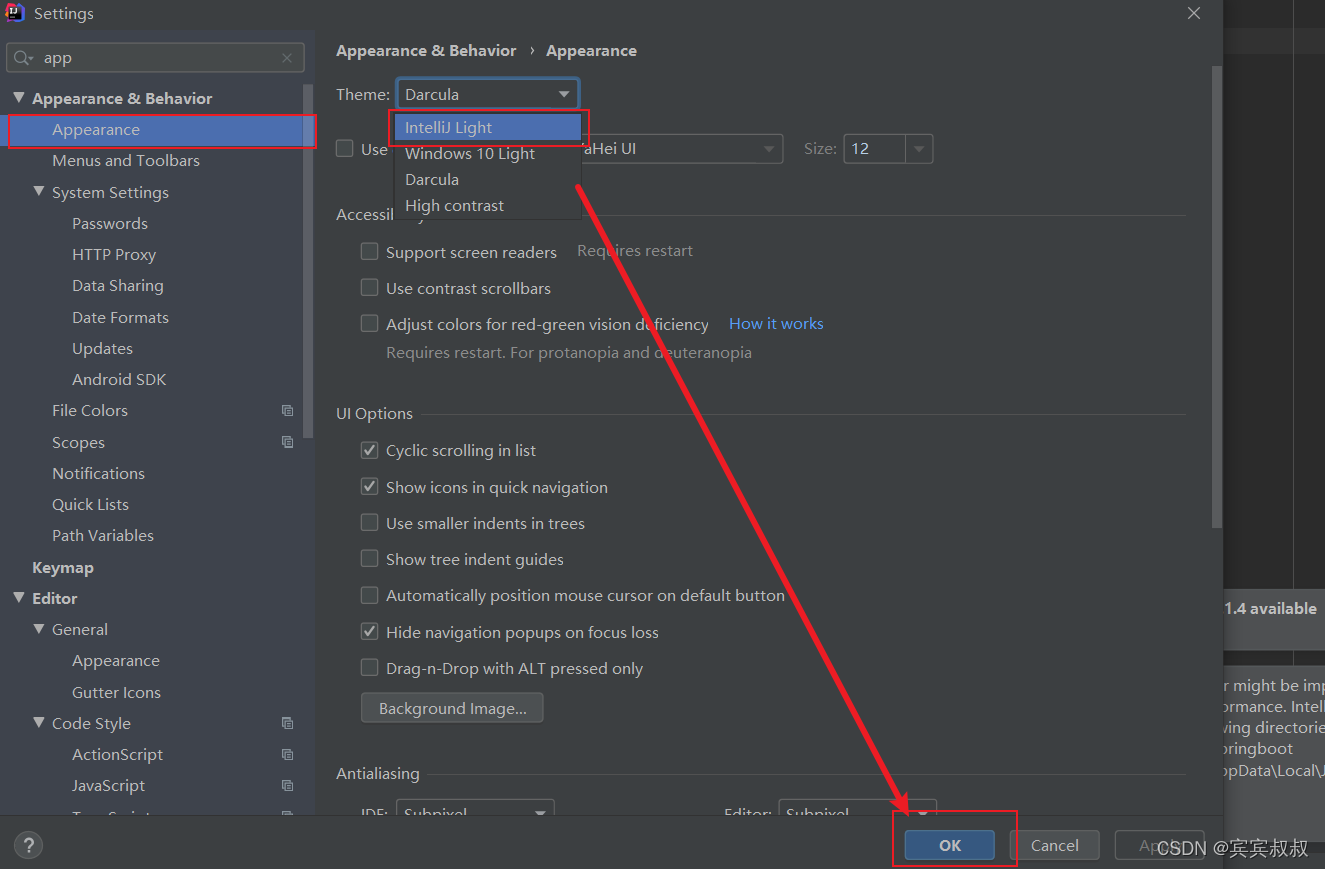Click the settings search field containing app
The width and height of the screenshot is (1325, 869).
[x=155, y=58]
